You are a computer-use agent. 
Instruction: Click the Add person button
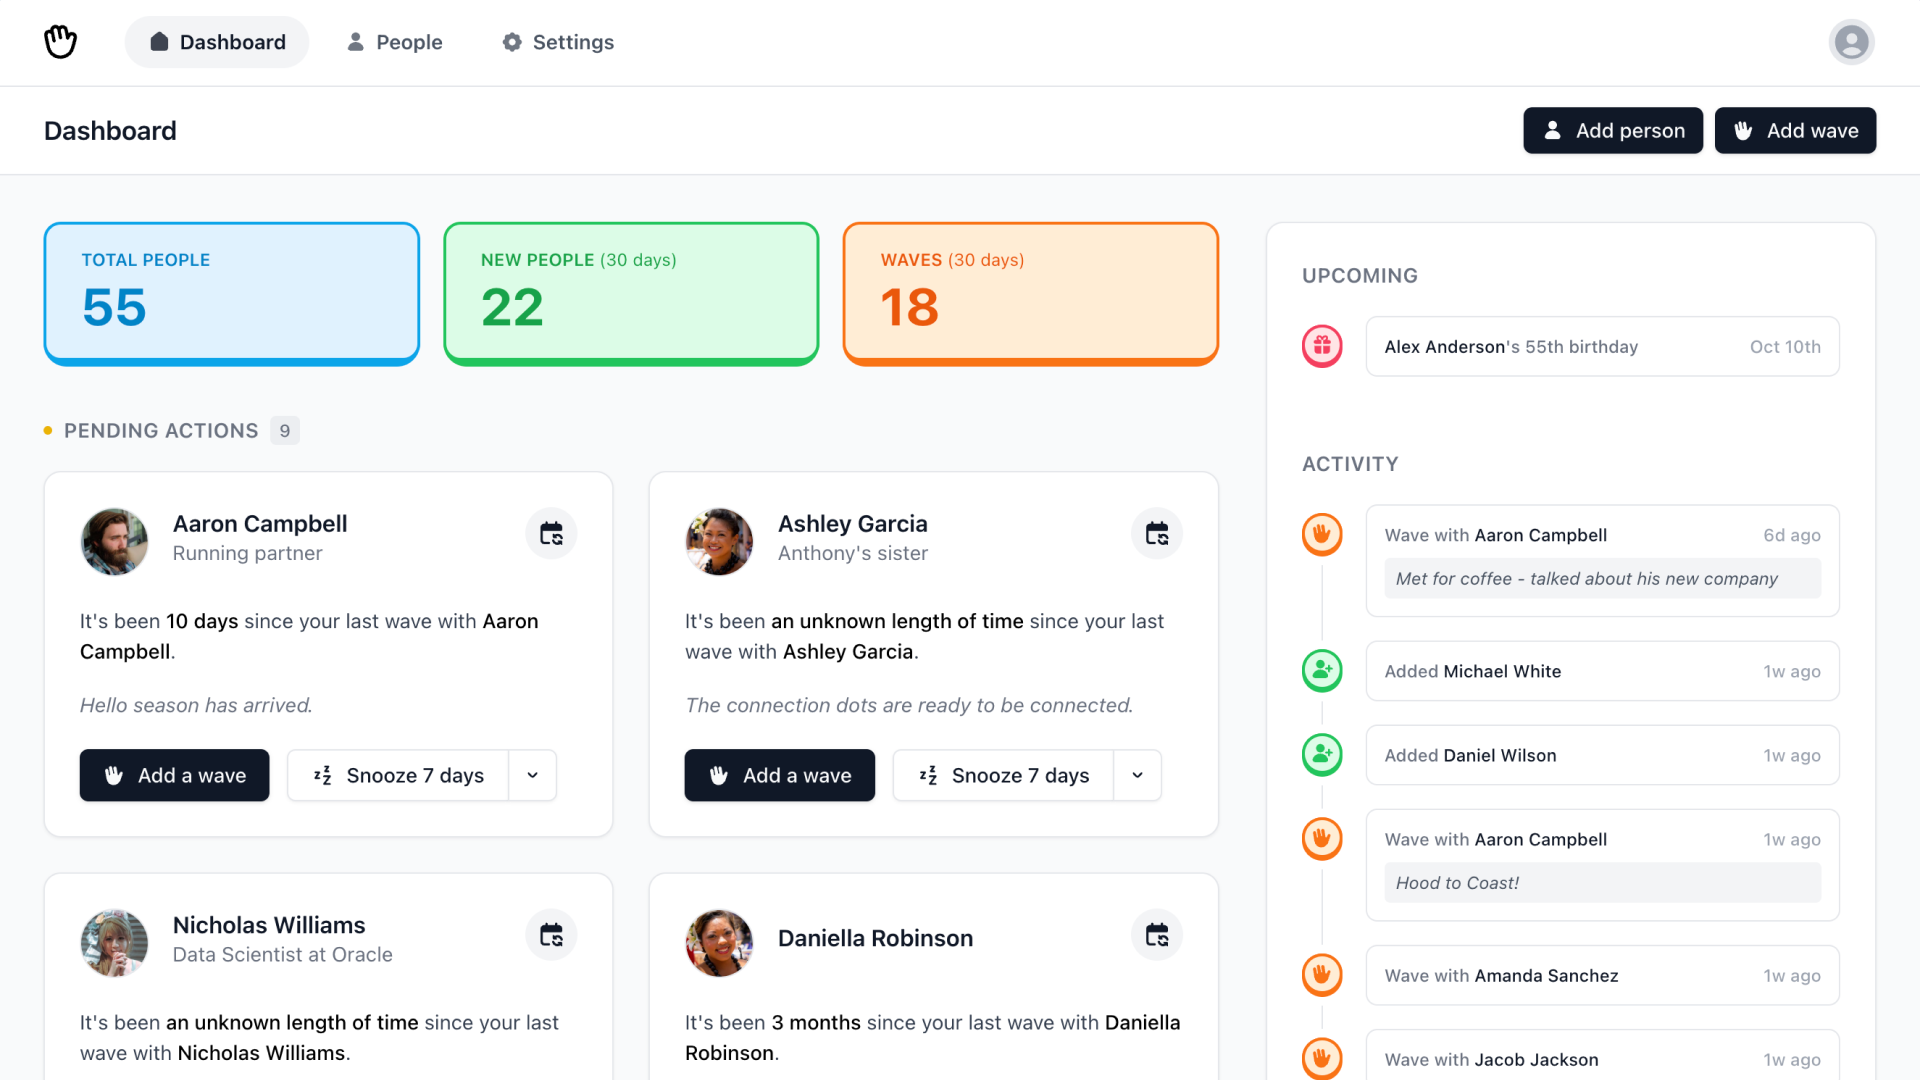click(x=1612, y=130)
